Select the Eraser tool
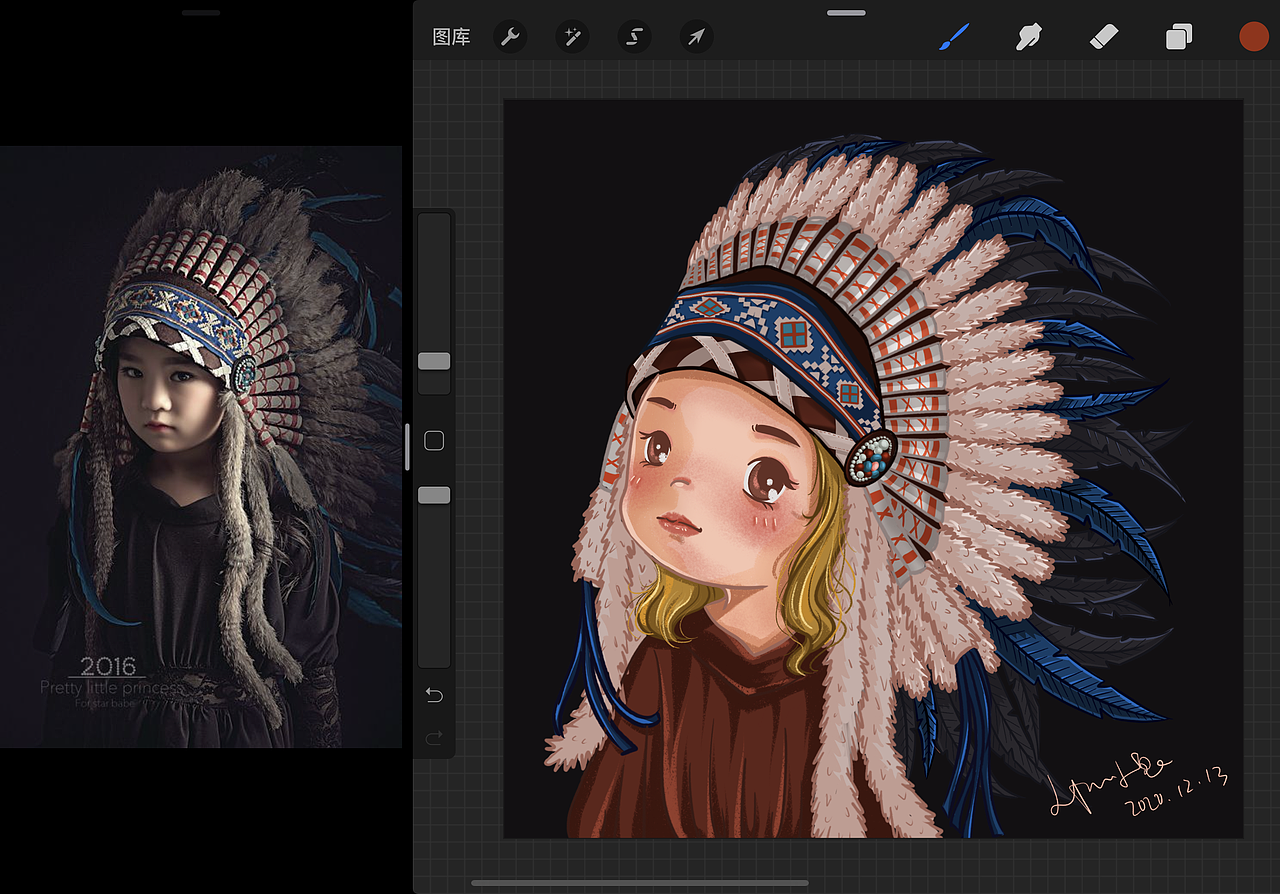 (1104, 37)
